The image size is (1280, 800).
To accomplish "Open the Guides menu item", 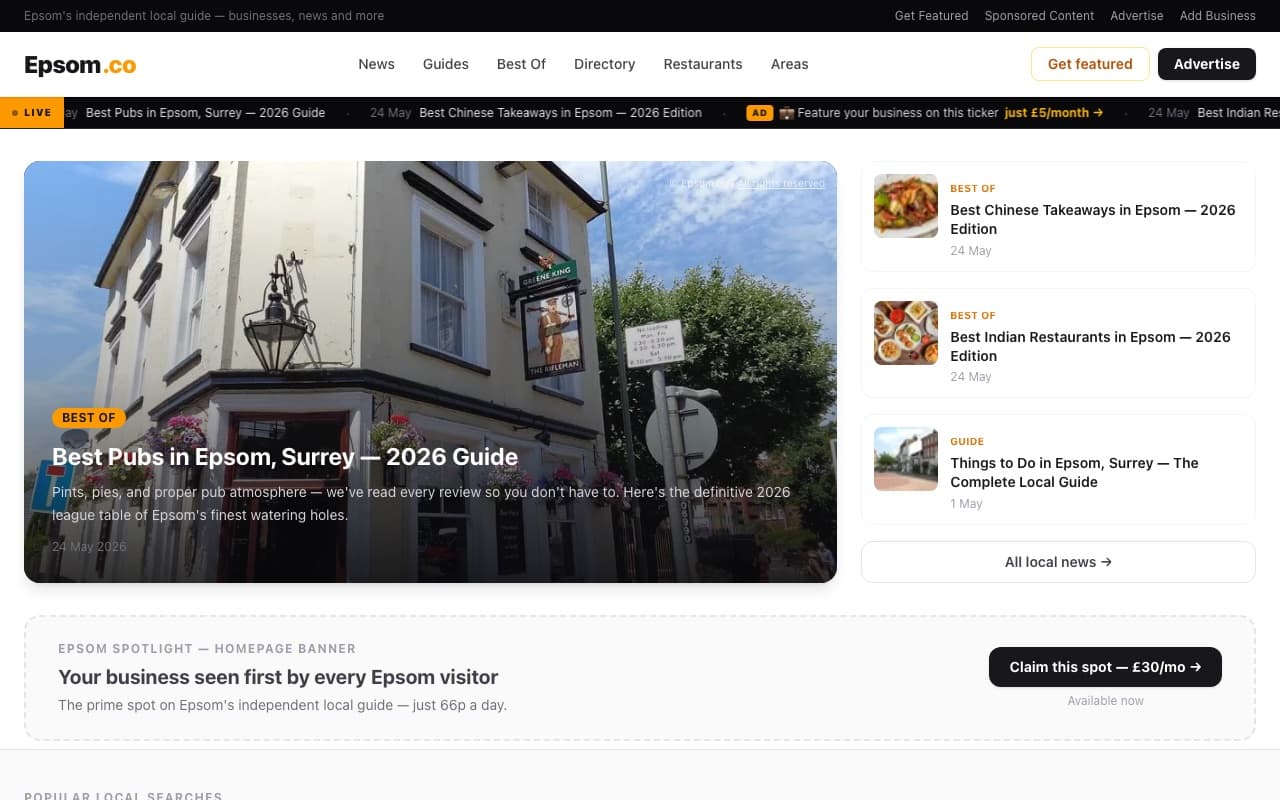I will (446, 64).
